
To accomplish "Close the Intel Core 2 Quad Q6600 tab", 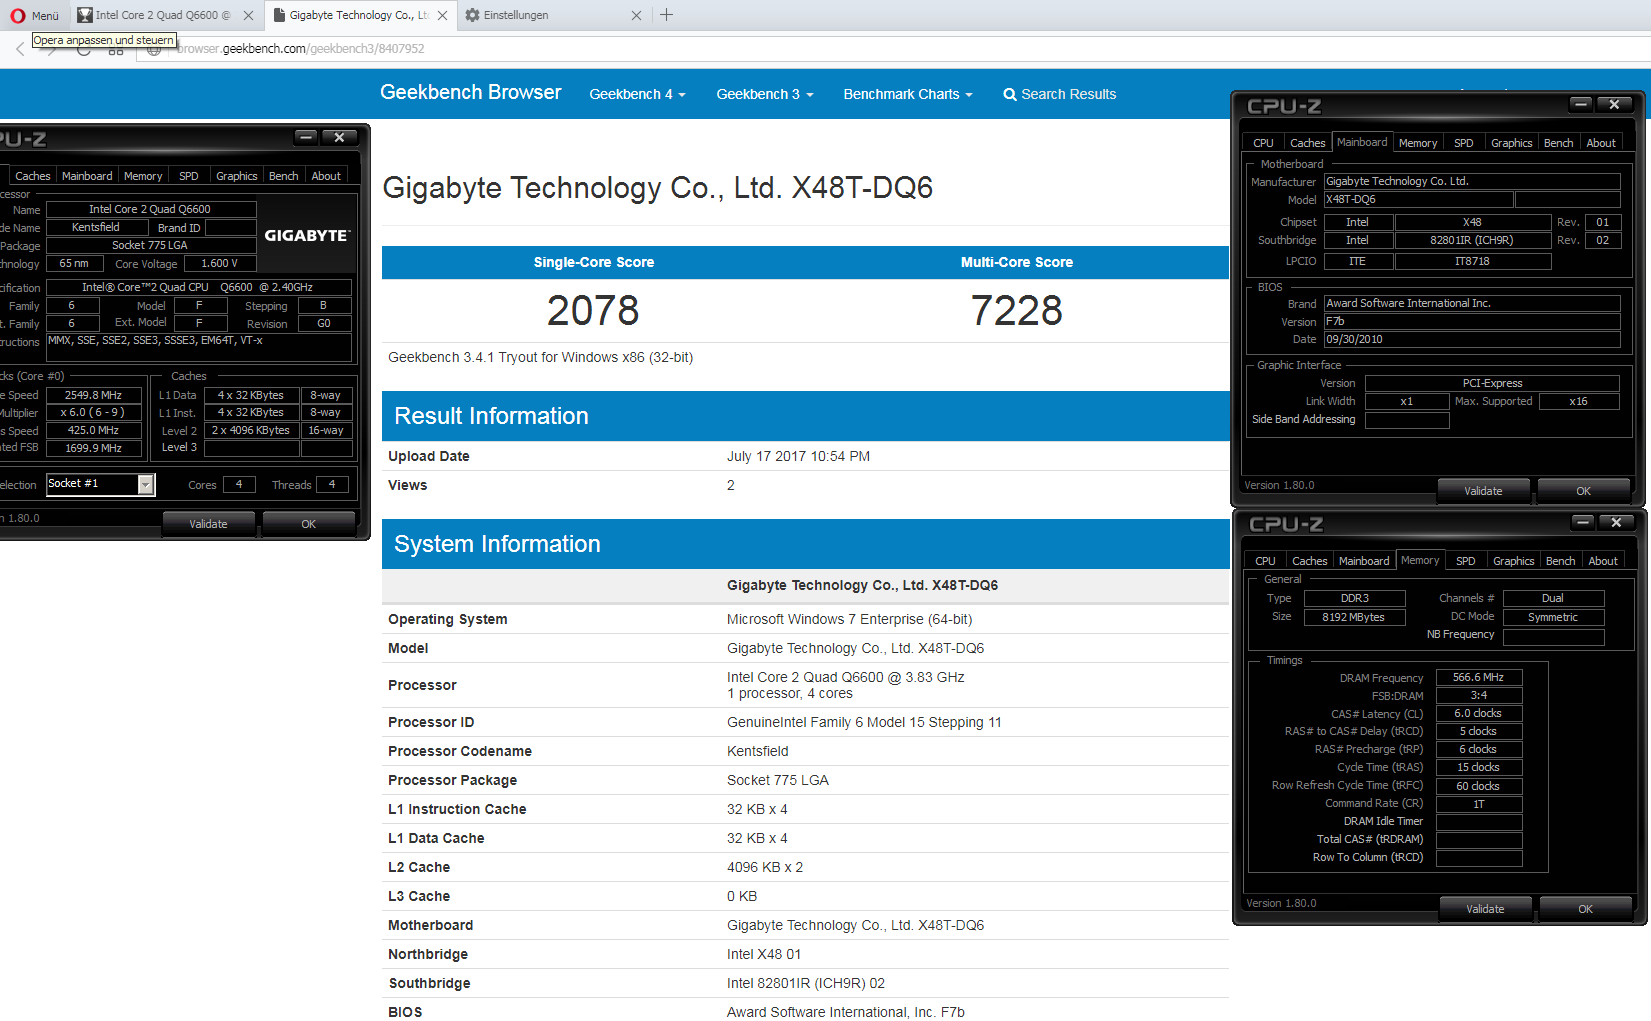I will point(249,15).
